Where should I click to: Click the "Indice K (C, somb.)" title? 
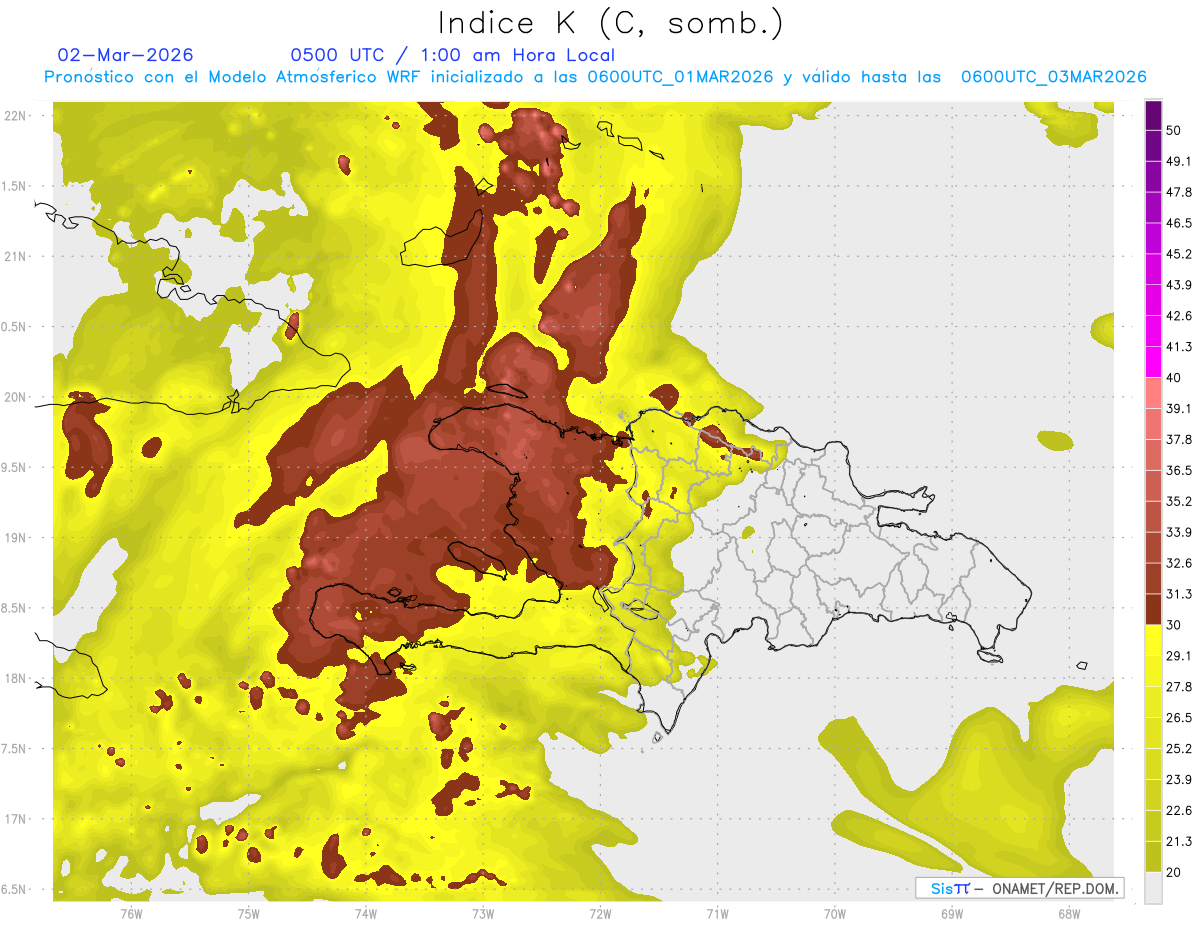pyautogui.click(x=611, y=22)
